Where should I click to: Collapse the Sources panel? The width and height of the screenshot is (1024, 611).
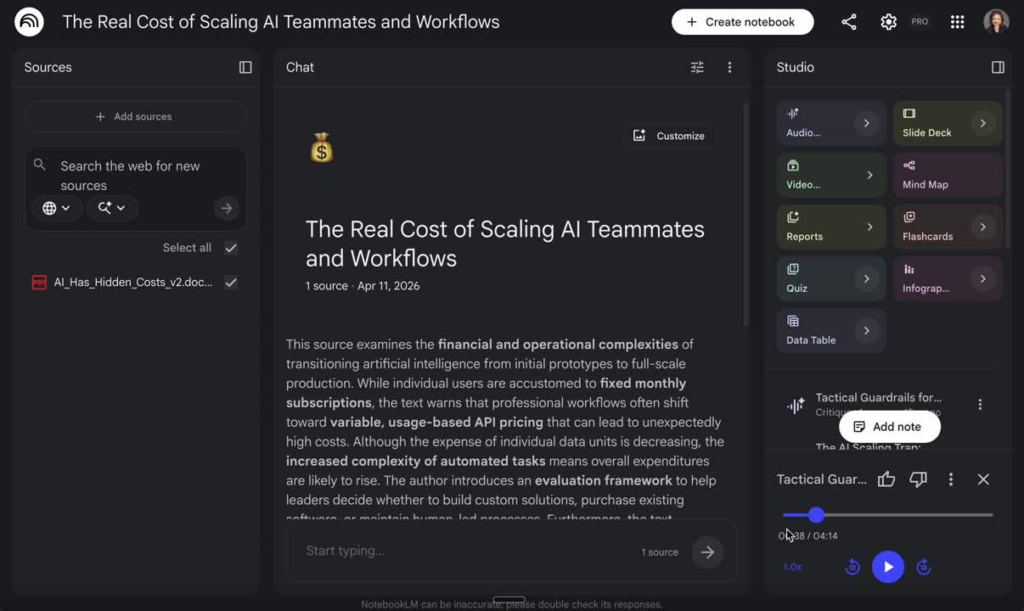click(245, 67)
